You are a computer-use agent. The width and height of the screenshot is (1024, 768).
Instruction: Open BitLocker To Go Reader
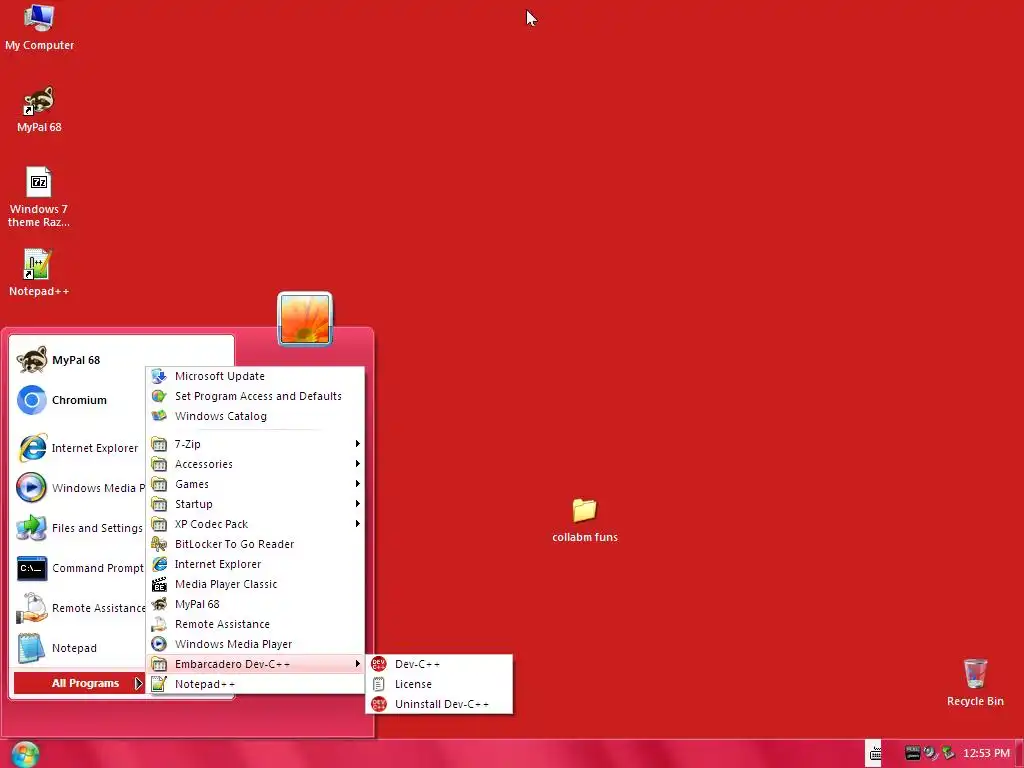(x=255, y=544)
